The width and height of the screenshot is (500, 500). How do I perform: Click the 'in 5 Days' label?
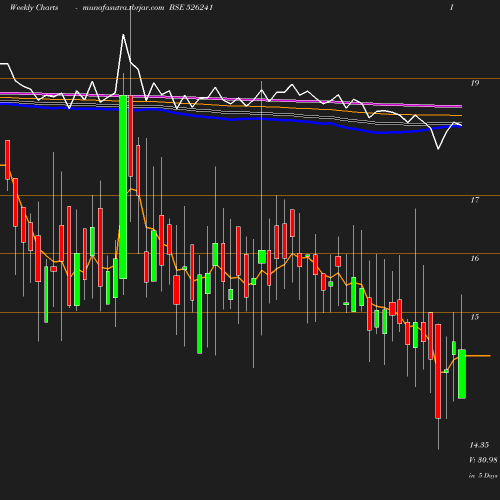click(483, 475)
